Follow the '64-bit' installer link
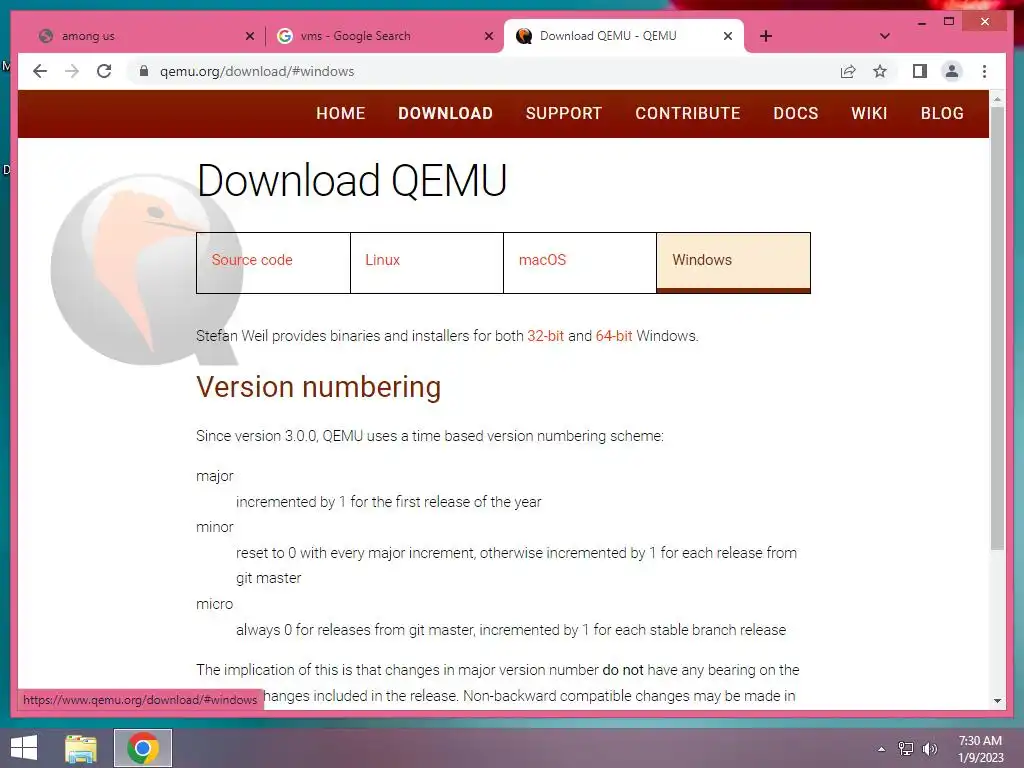The height and width of the screenshot is (768, 1024). point(614,336)
